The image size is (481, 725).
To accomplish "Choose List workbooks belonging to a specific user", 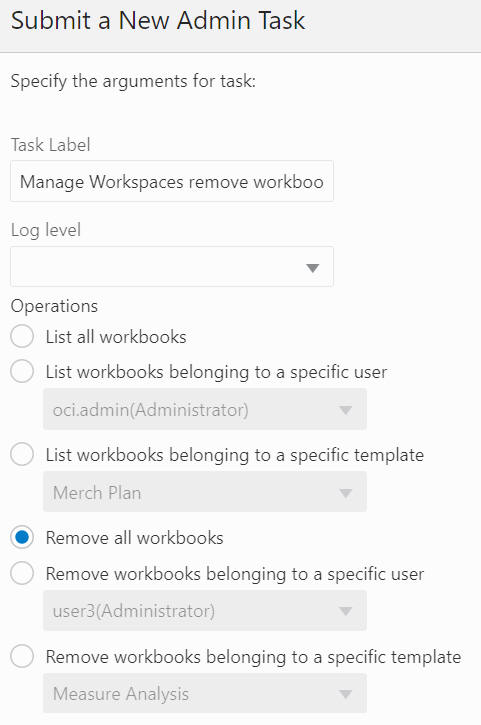I will pos(22,371).
